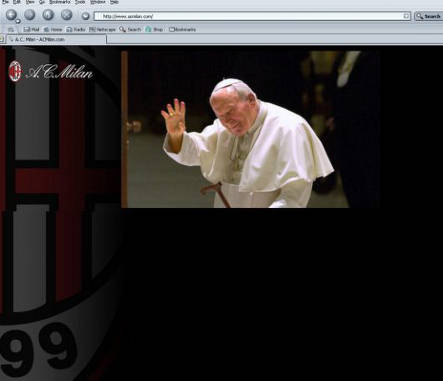Open the Bookmarks folder on personal toolbar
The height and width of the screenshot is (381, 443).
(x=182, y=29)
